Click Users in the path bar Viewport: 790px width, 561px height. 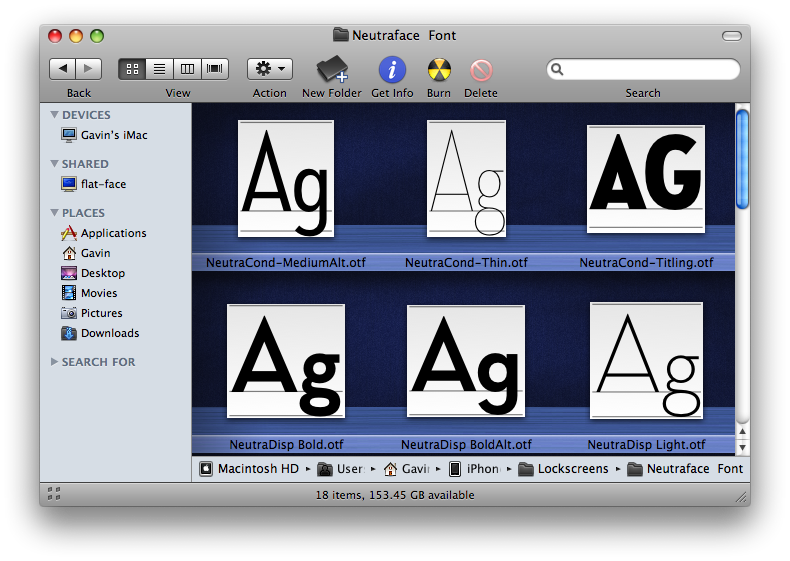click(341, 469)
